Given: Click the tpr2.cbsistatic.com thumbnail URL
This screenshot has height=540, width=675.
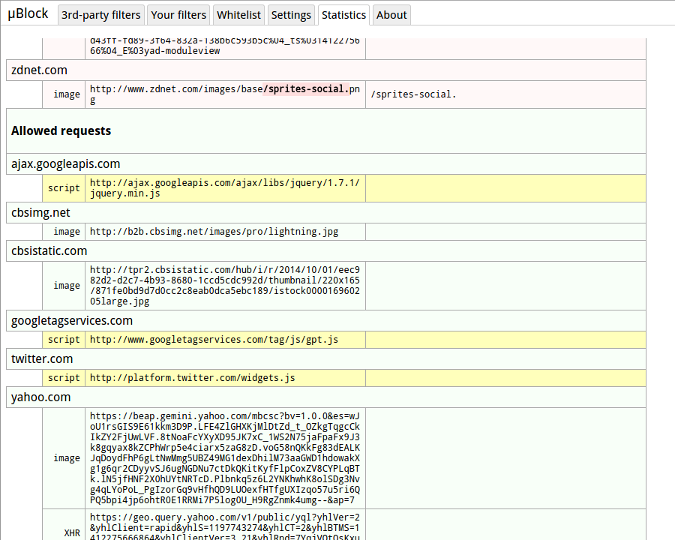Looking at the screenshot, I should point(225,286).
